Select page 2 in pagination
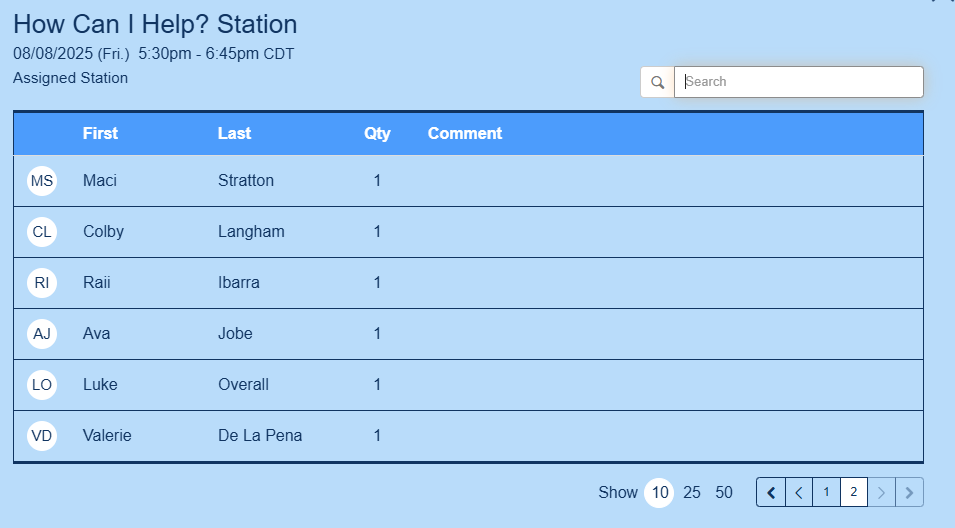 point(853,492)
